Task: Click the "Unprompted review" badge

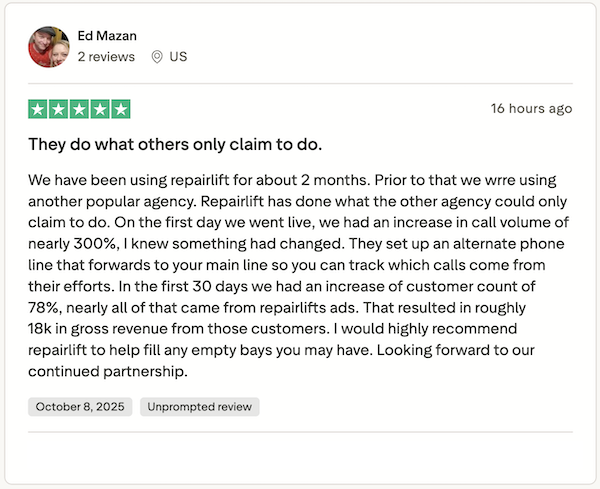Action: point(200,407)
